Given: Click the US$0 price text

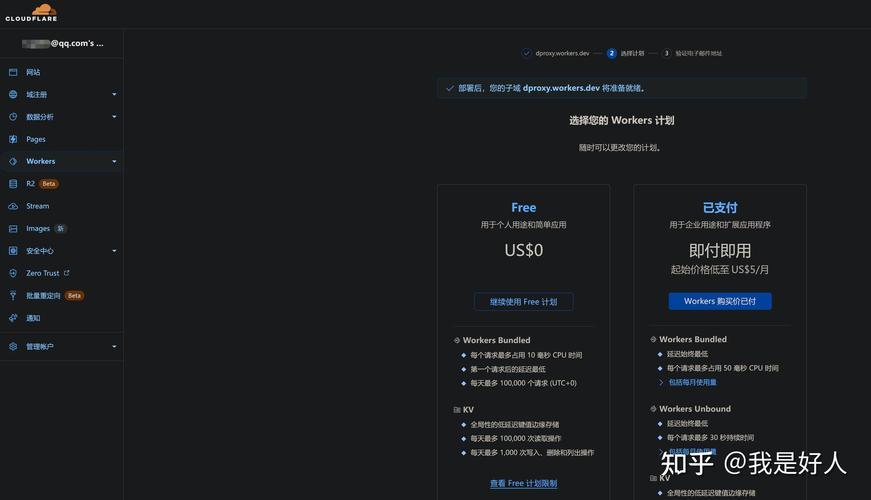Looking at the screenshot, I should (x=524, y=251).
